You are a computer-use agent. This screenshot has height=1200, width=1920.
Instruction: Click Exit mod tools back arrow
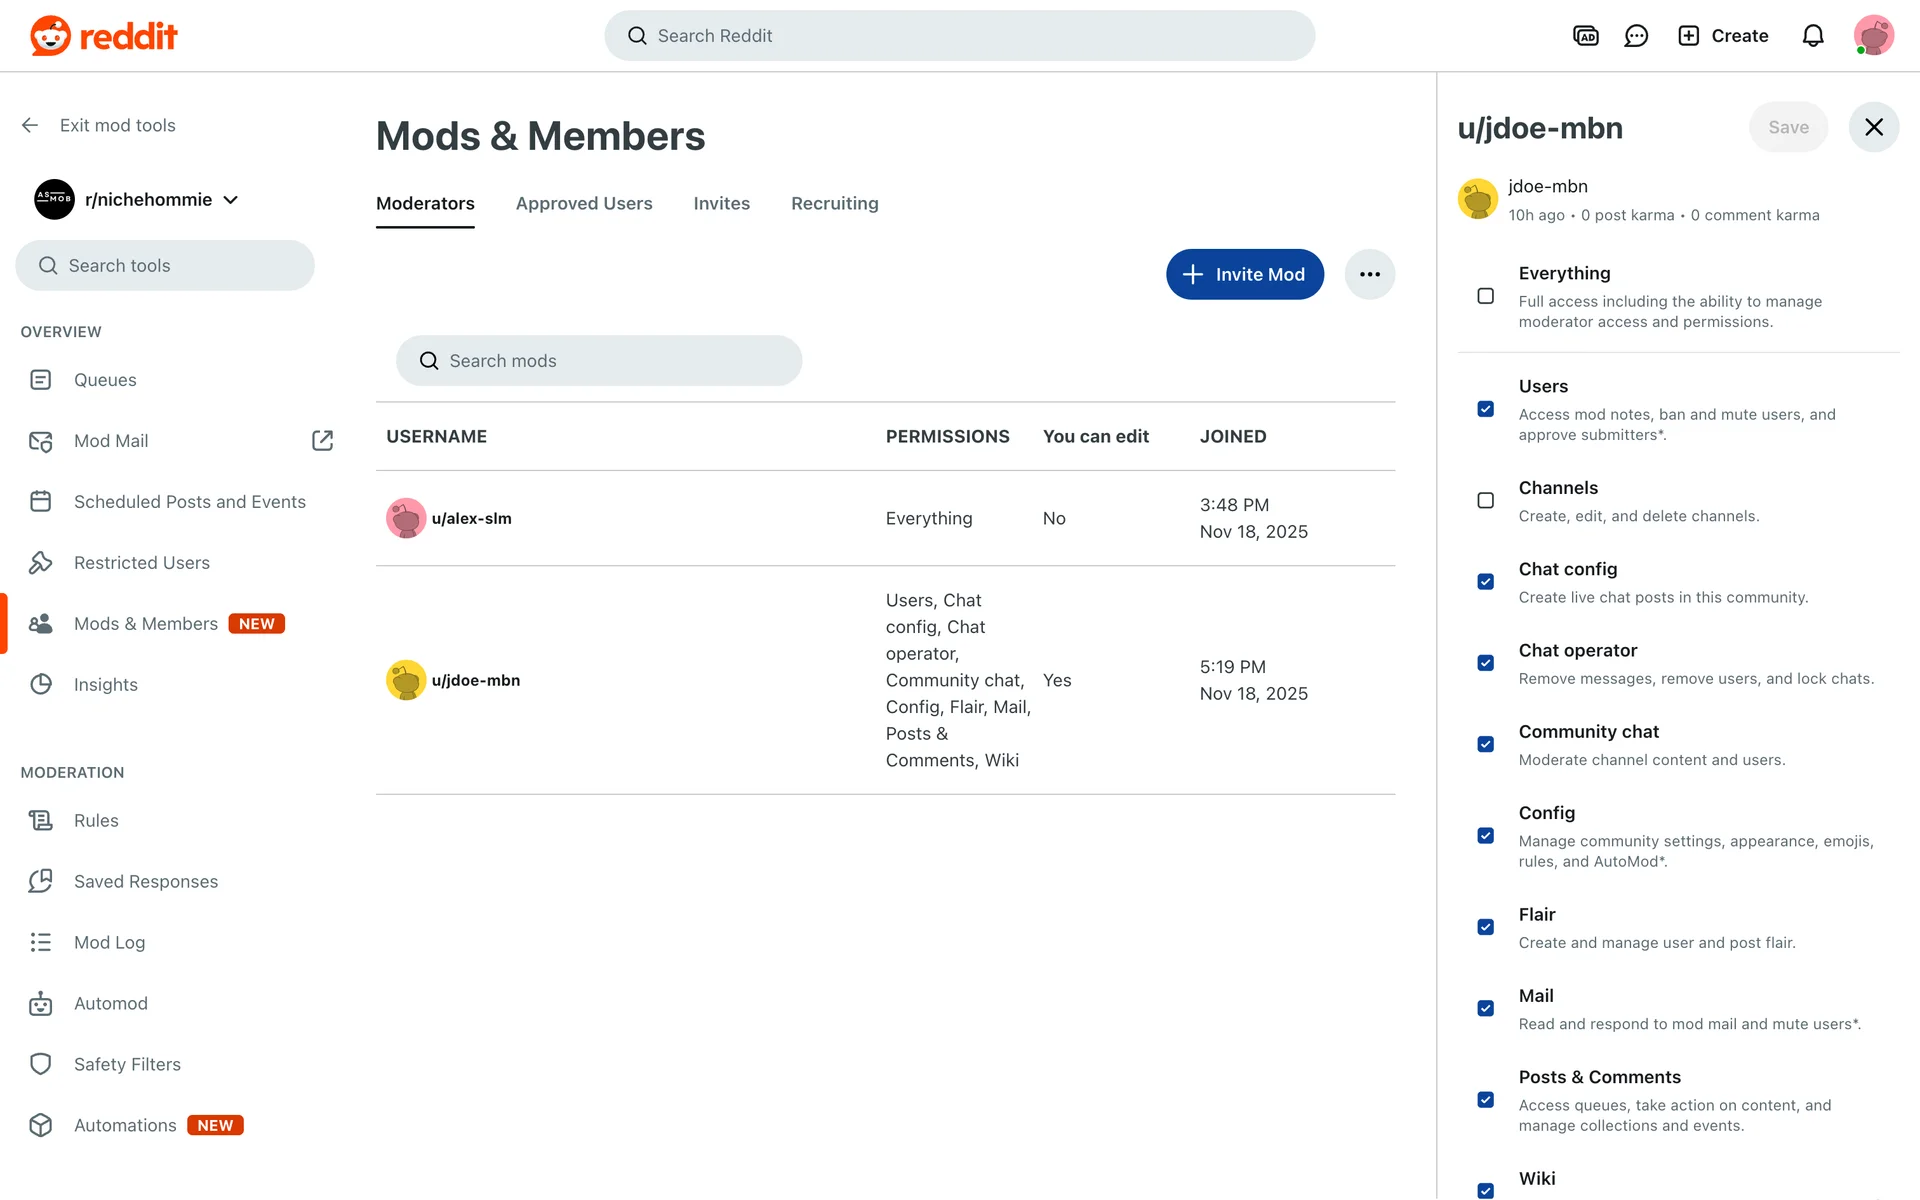coord(30,125)
